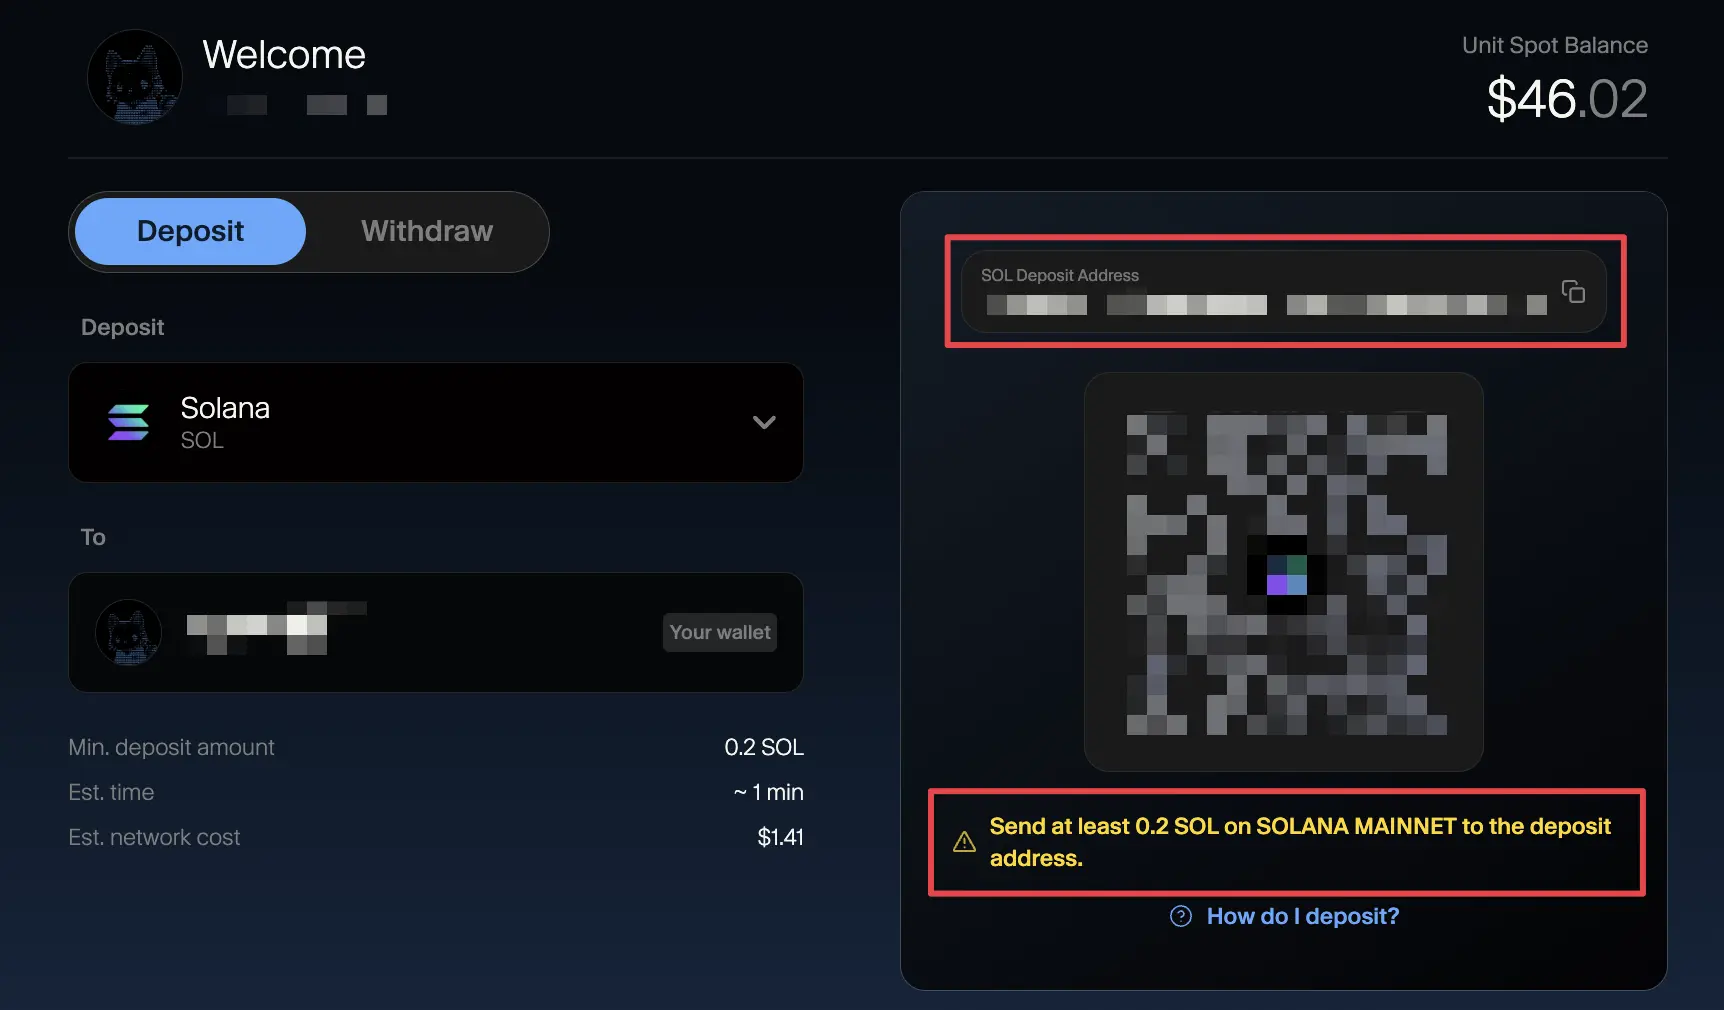Click the Est. time label
This screenshot has width=1724, height=1010.
[111, 792]
